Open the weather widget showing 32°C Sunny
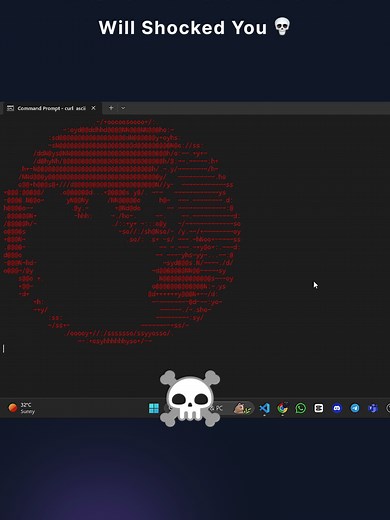390x520 pixels. coord(22,408)
